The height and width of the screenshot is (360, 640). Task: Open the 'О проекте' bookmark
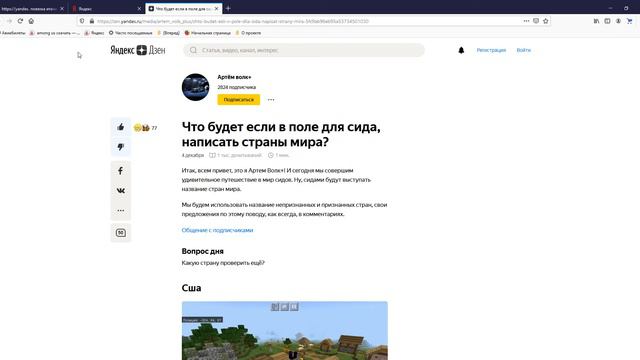[x=248, y=33]
